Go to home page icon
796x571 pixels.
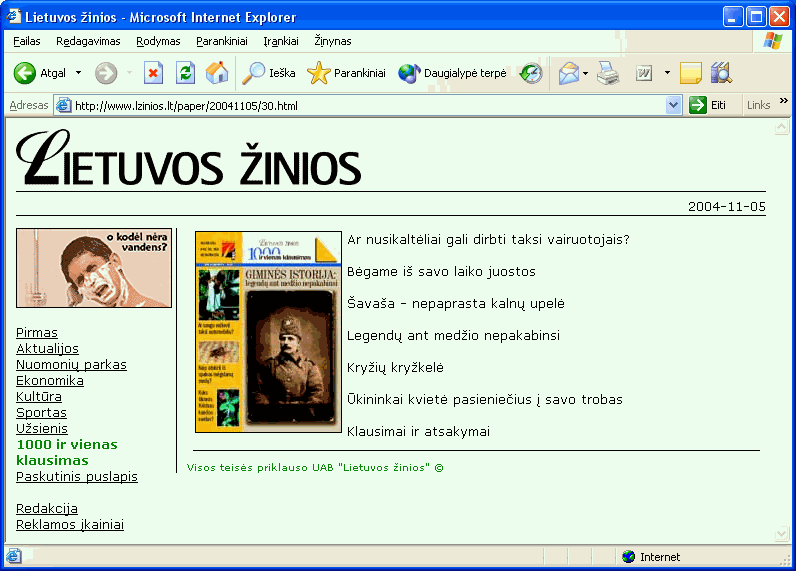coord(217,73)
